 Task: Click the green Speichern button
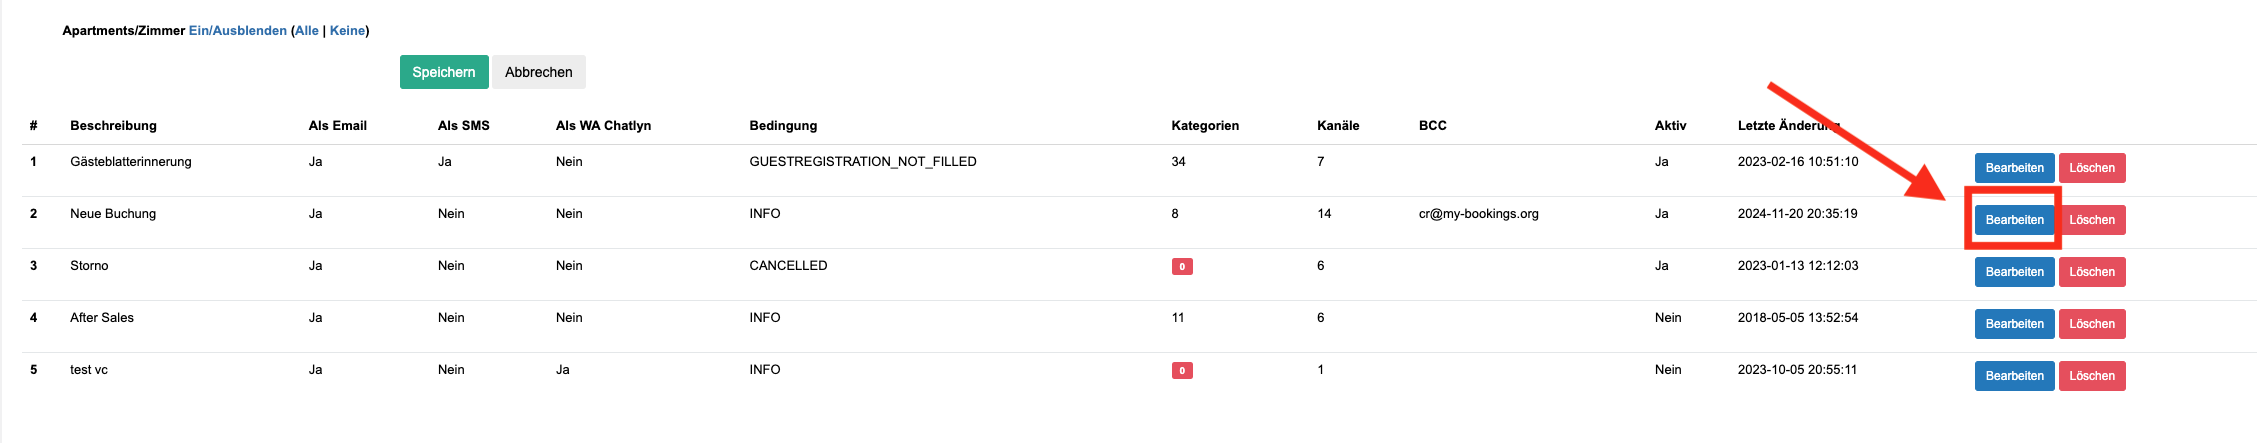tap(444, 72)
